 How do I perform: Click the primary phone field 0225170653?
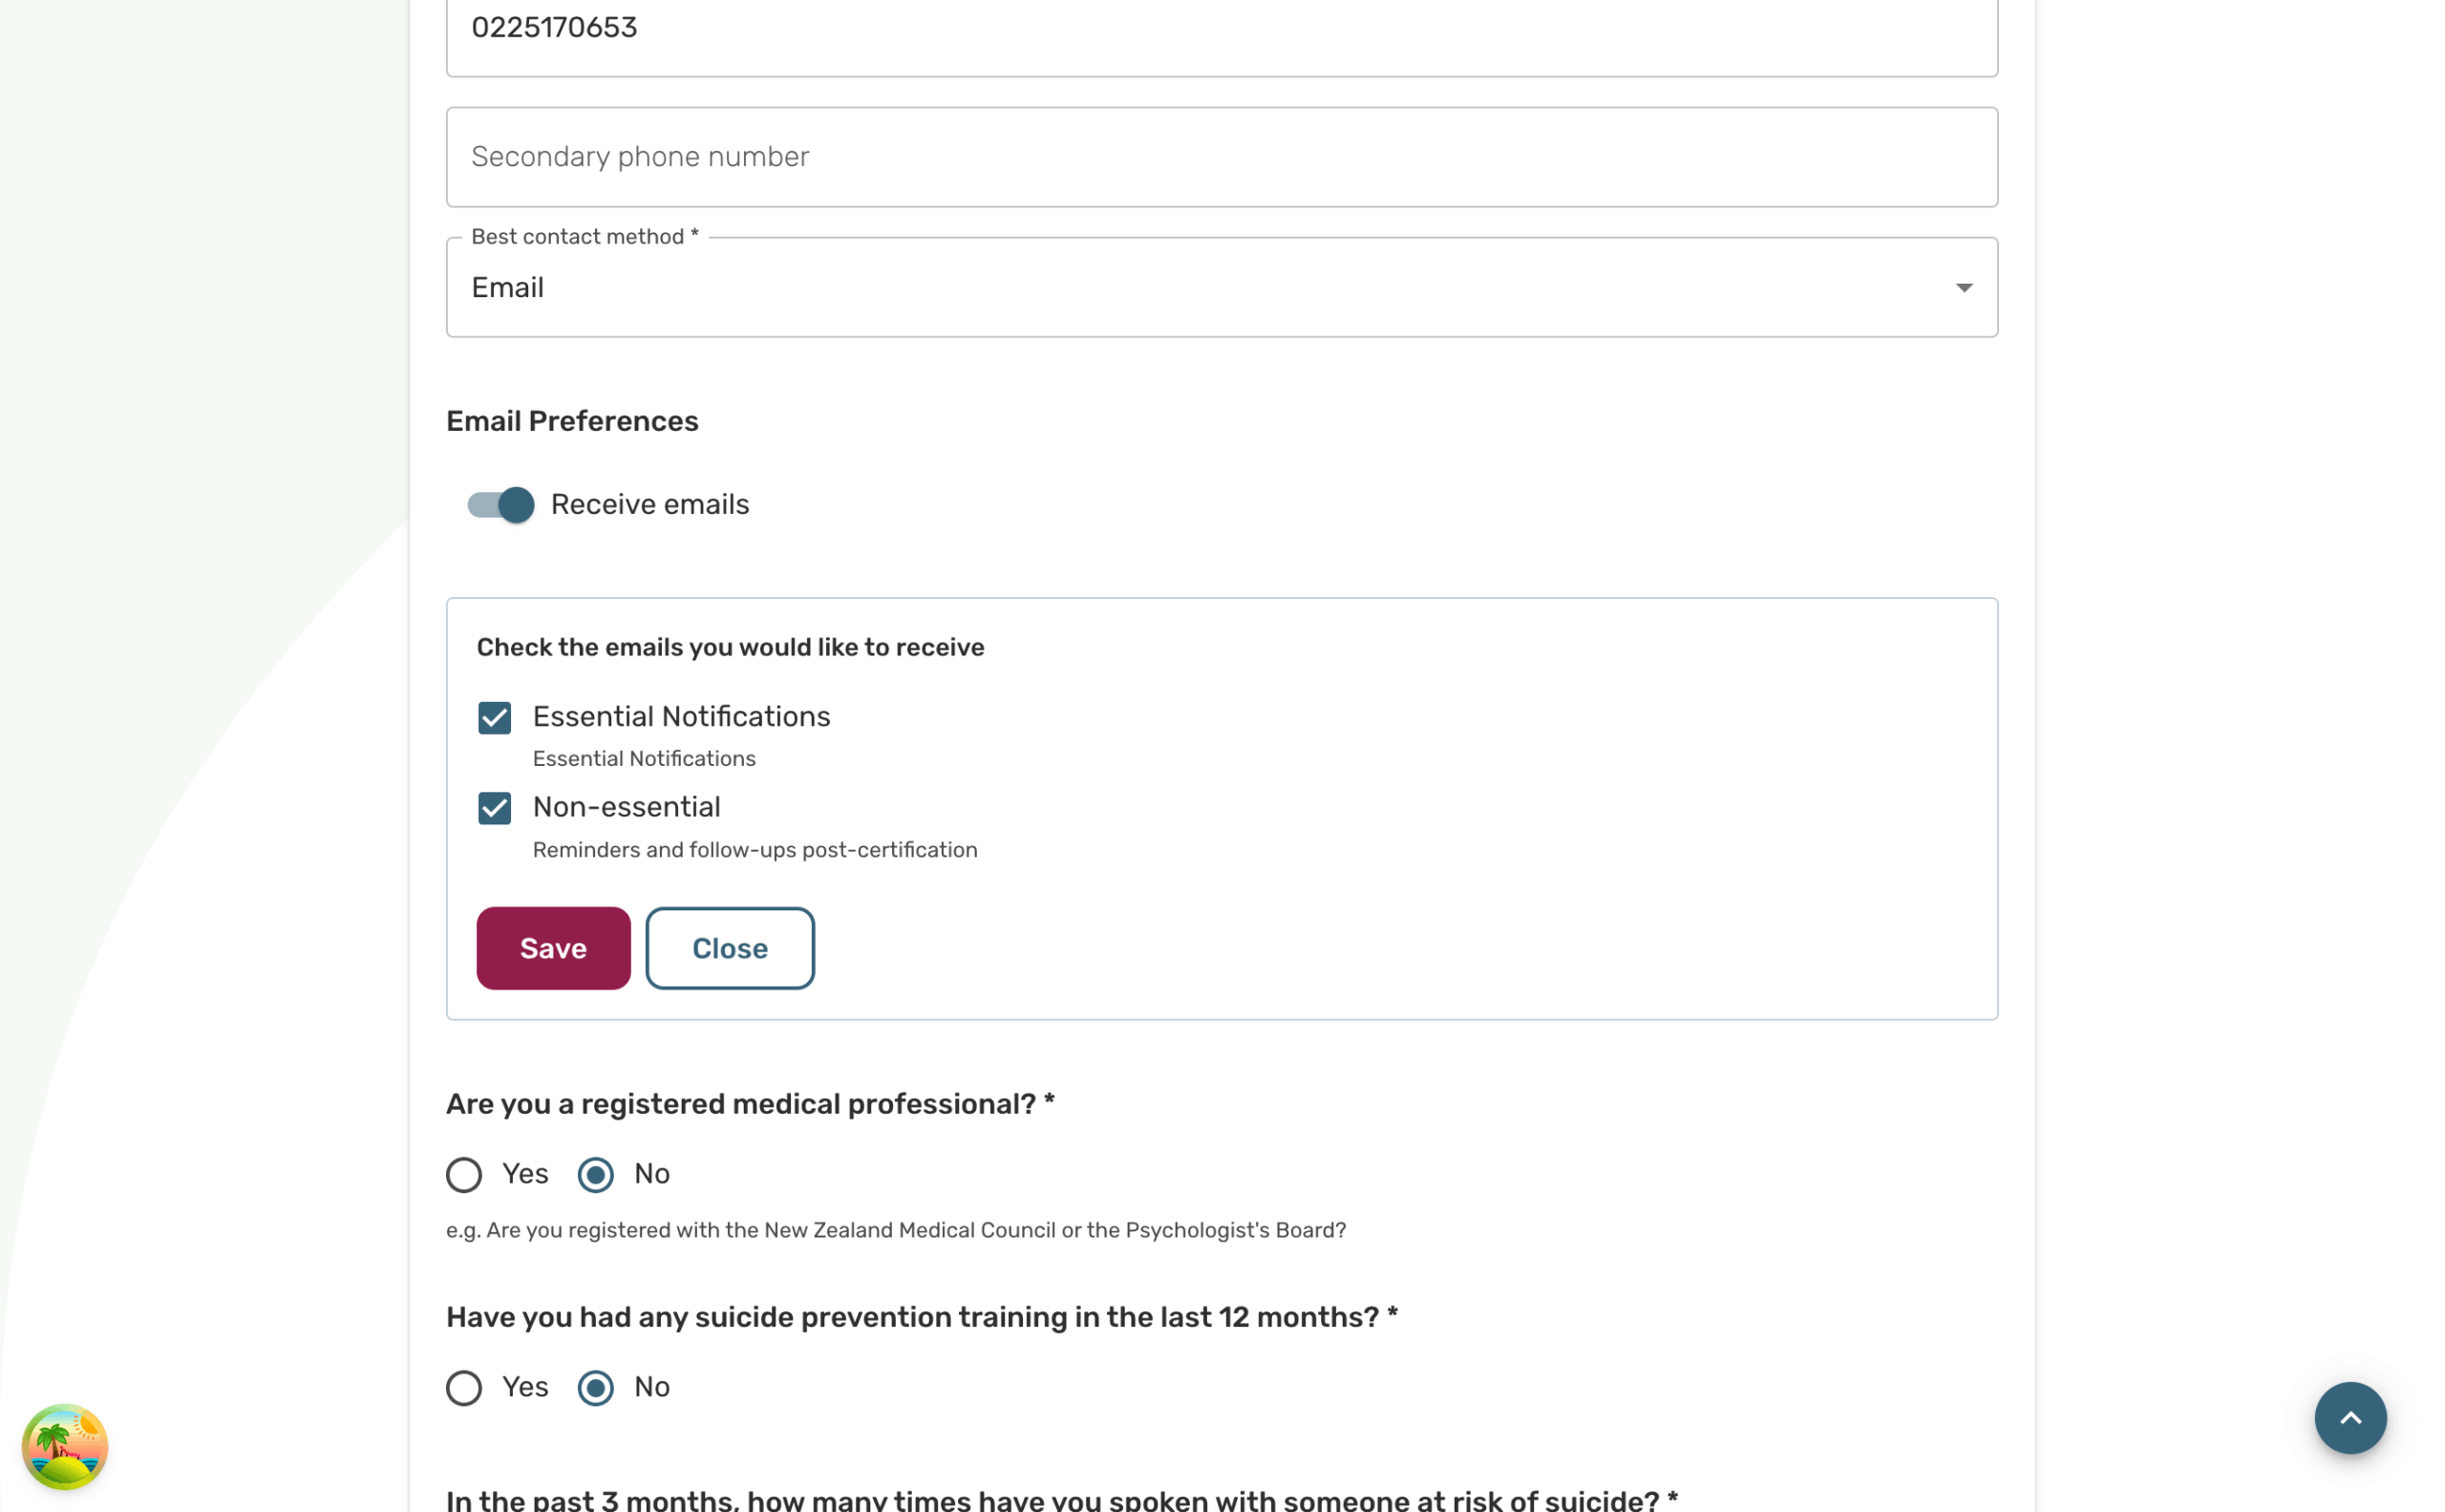tap(1221, 28)
